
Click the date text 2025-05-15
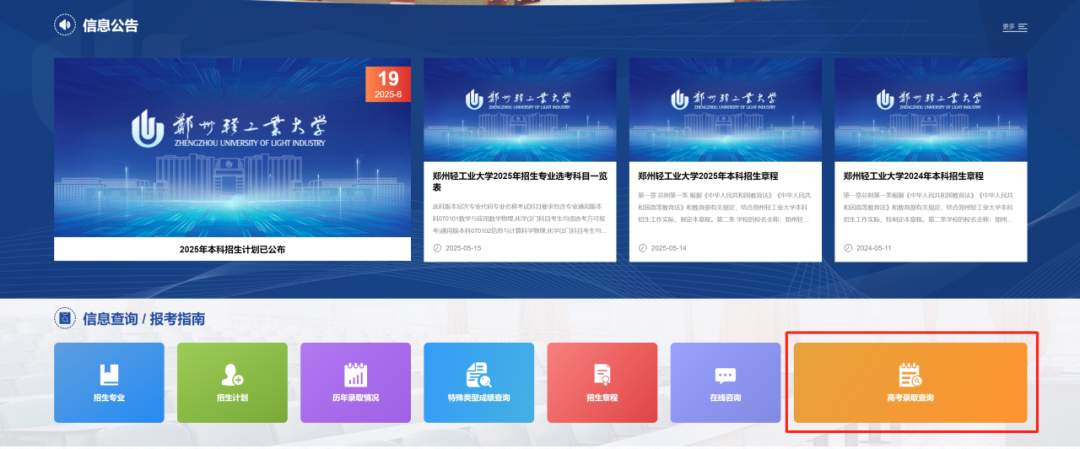pyautogui.click(x=463, y=248)
